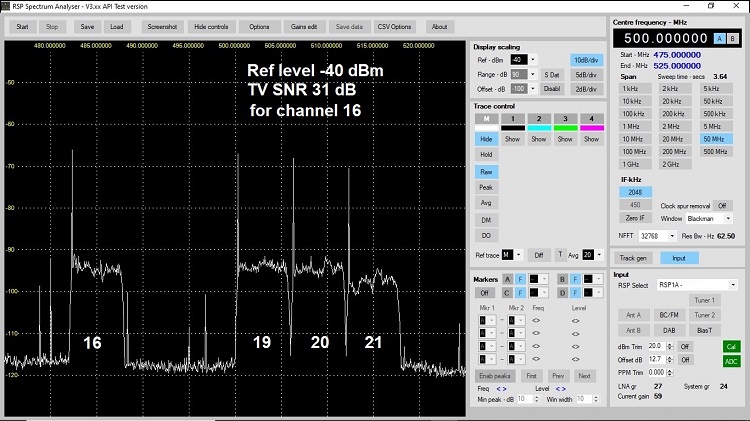The image size is (750, 421).
Task: Toggle Clock spur removal Off button
Action: point(721,205)
